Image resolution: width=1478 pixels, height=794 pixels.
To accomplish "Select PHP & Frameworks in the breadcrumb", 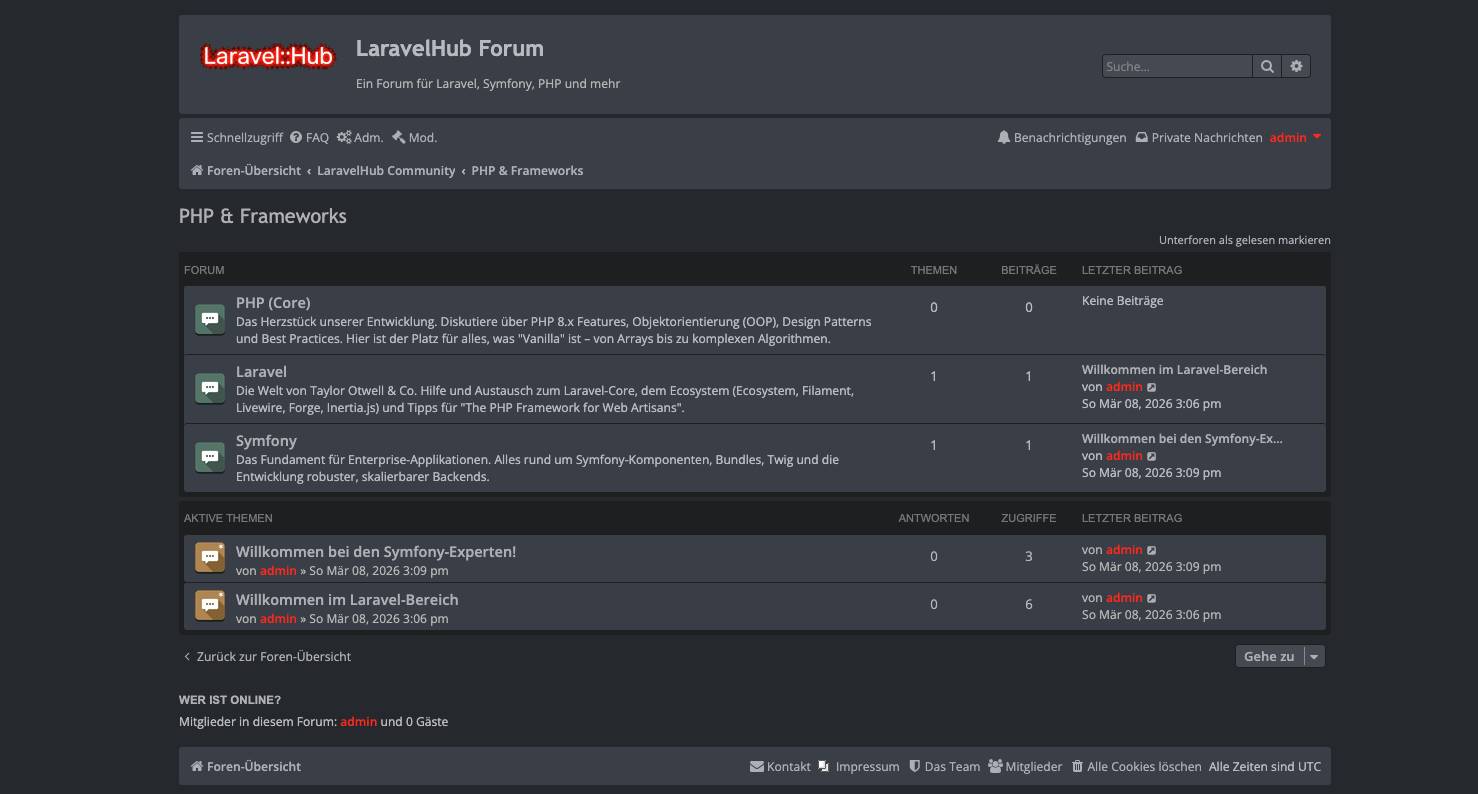I will click(527, 170).
